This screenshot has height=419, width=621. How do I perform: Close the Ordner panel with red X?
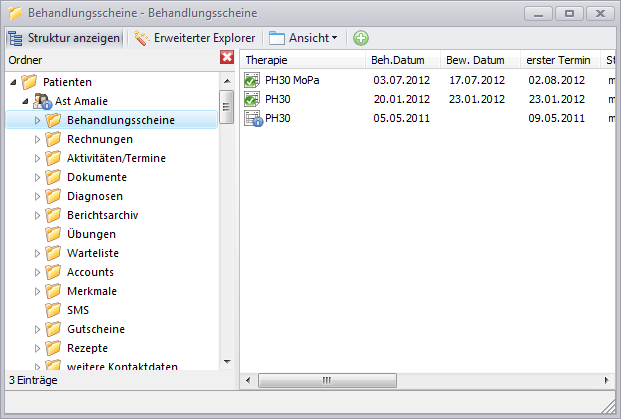click(227, 57)
